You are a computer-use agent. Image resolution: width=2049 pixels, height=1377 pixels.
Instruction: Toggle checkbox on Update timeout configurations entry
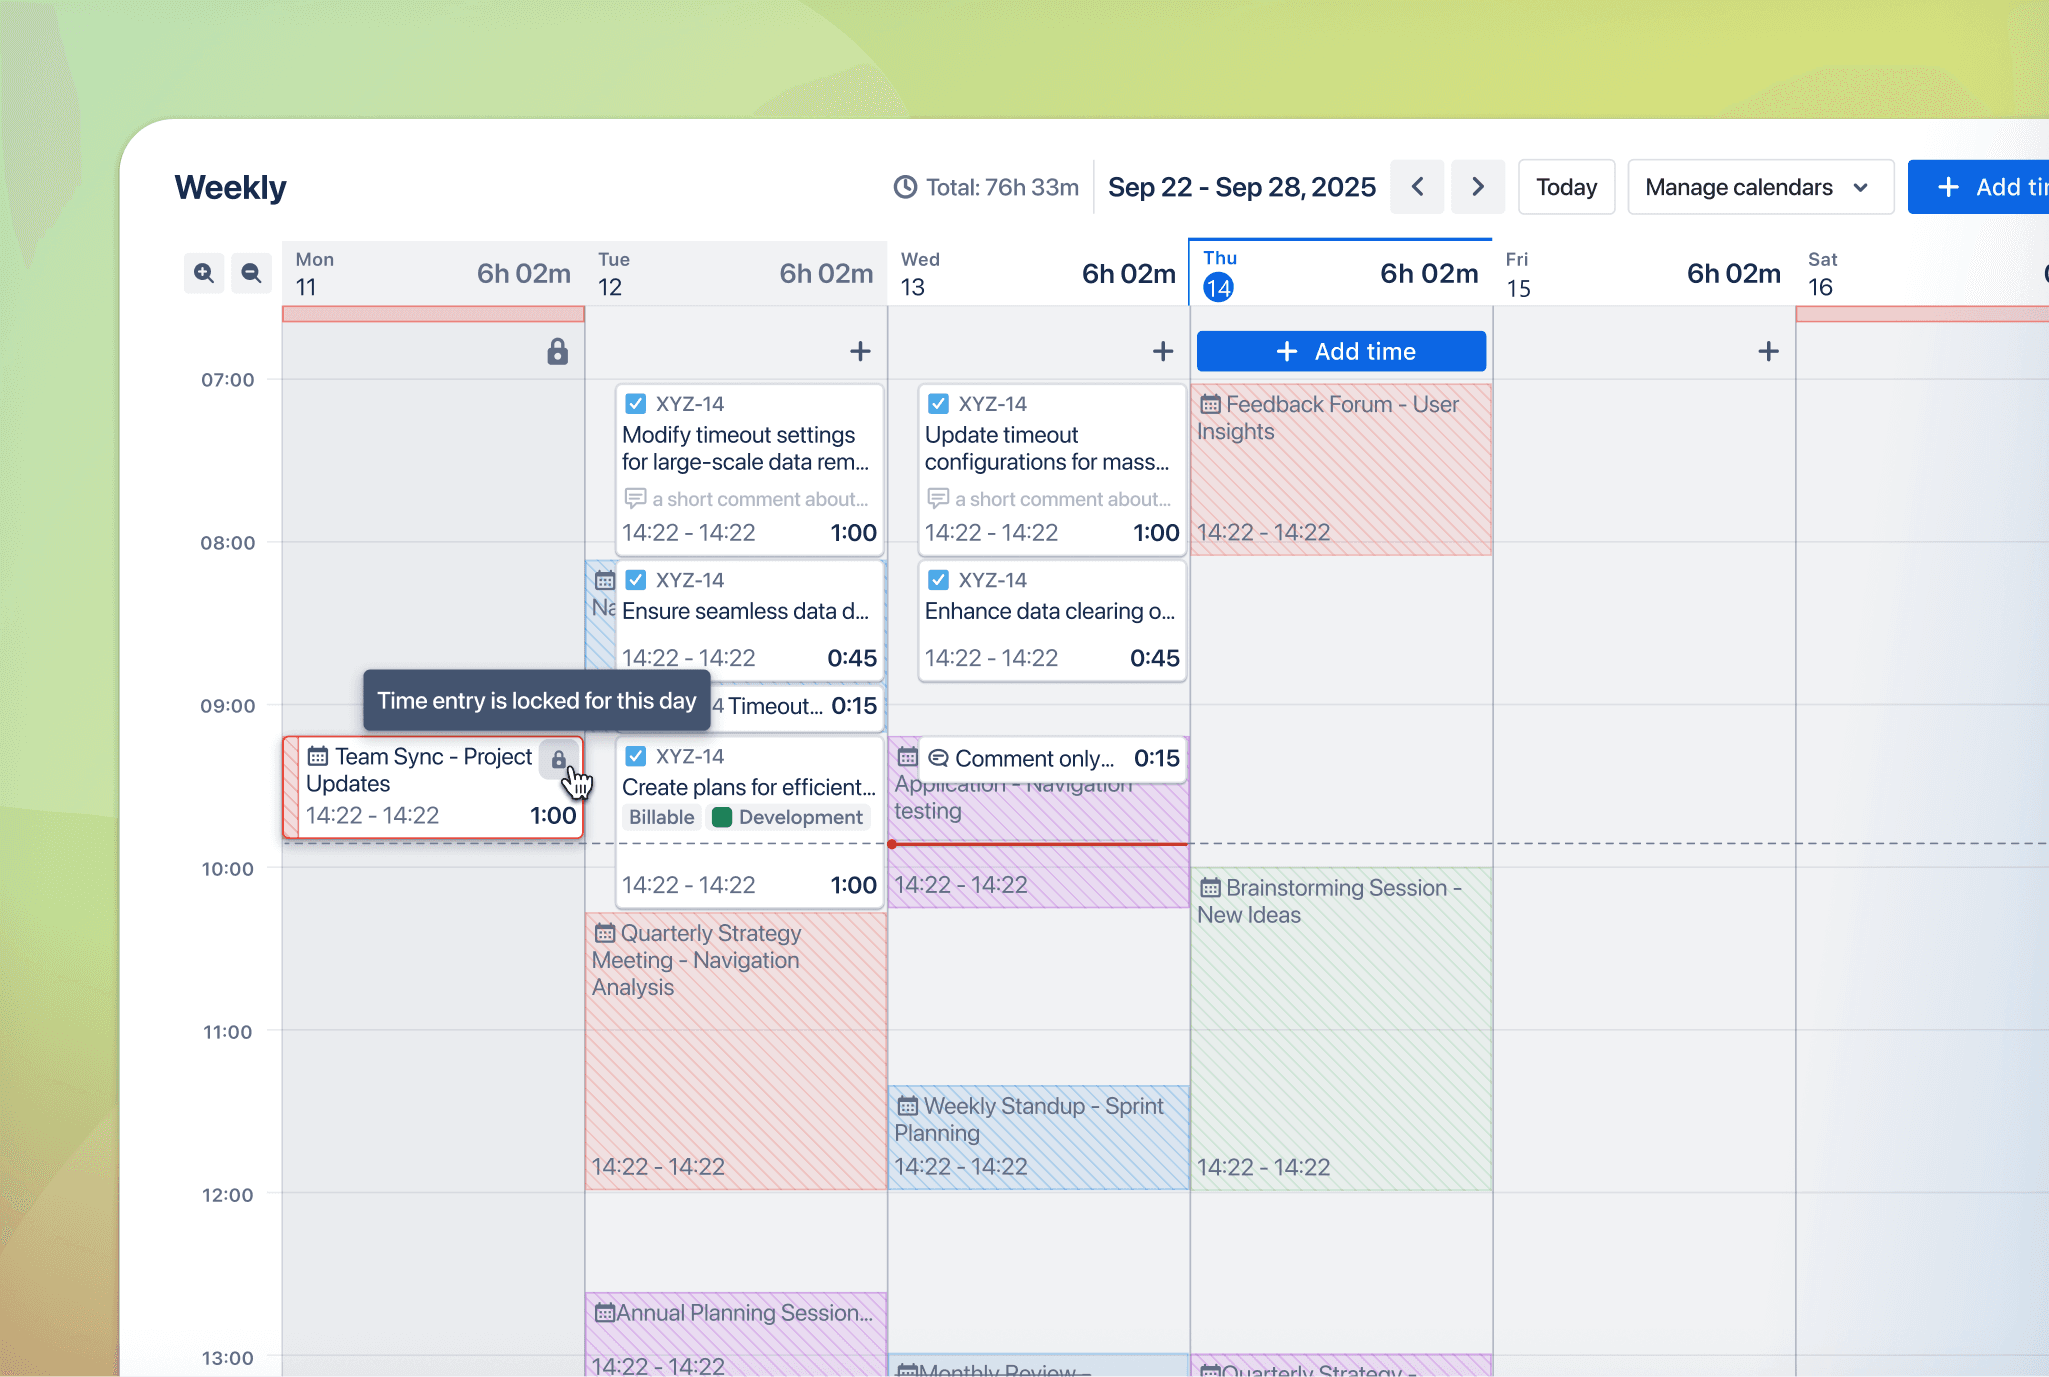(x=938, y=404)
